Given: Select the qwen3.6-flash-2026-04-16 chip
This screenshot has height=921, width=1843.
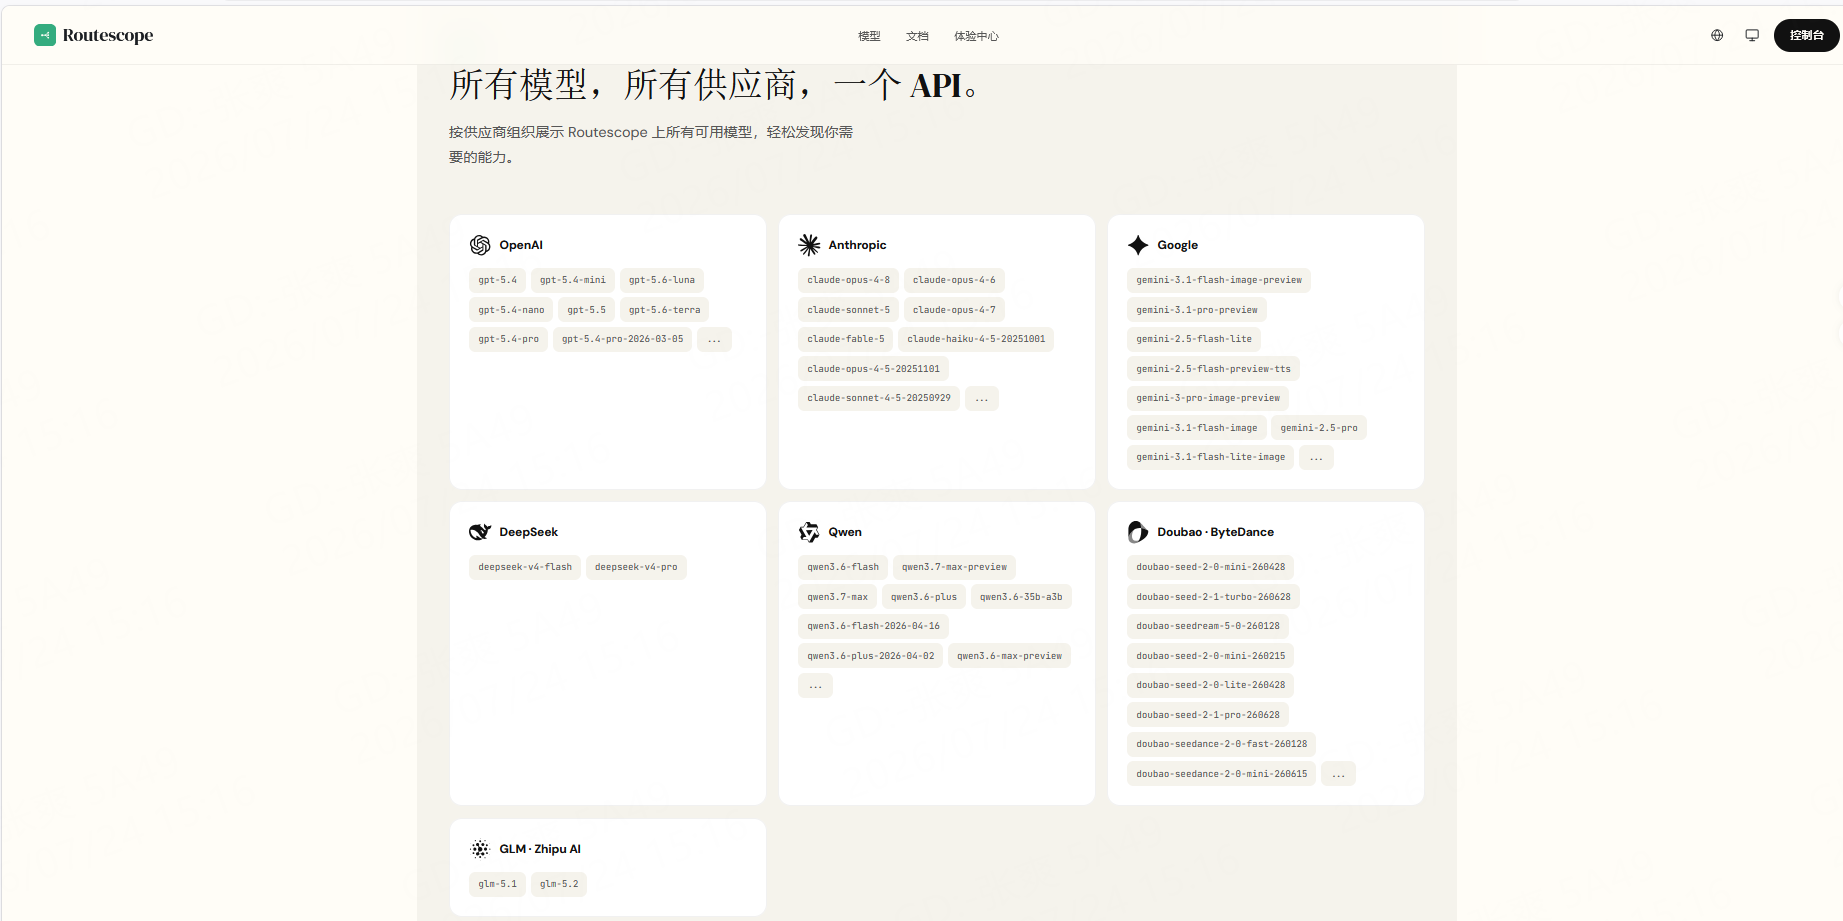Looking at the screenshot, I should 873,626.
